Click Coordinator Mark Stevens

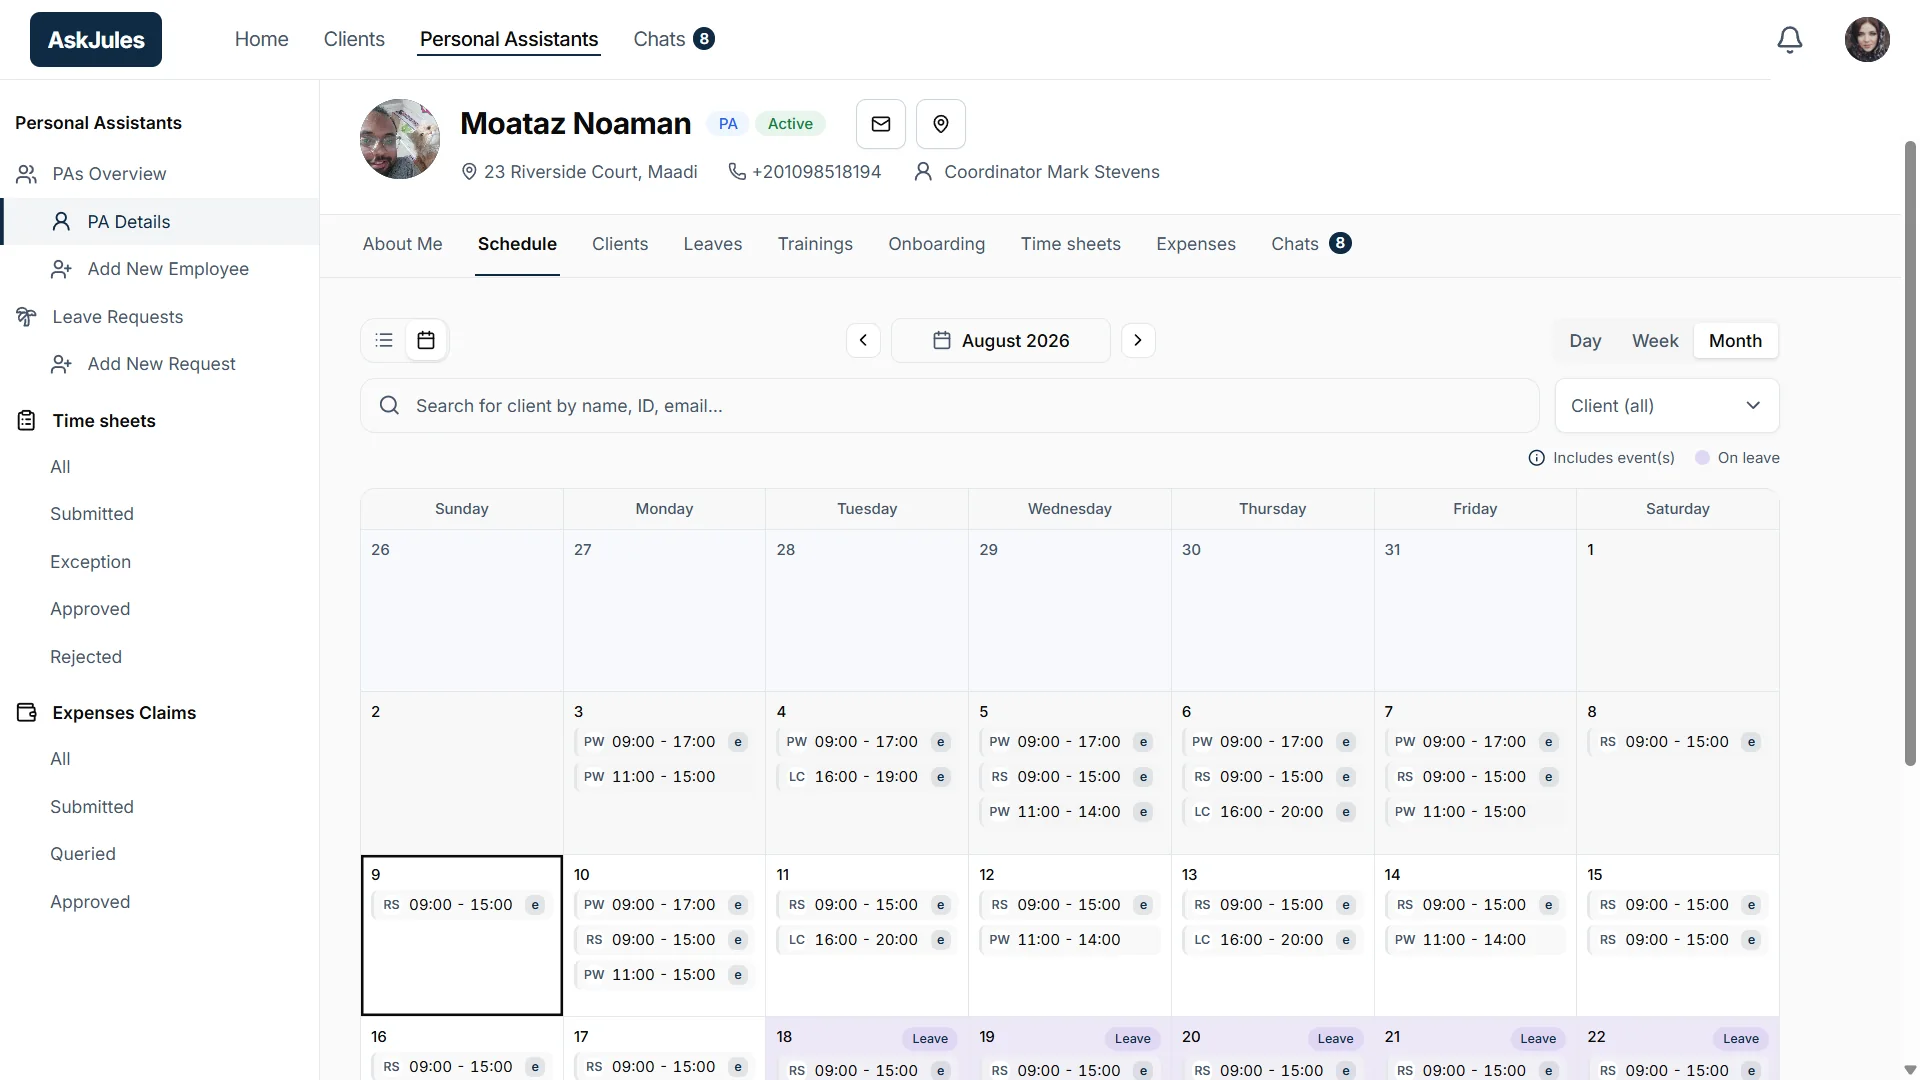pyautogui.click(x=1051, y=172)
